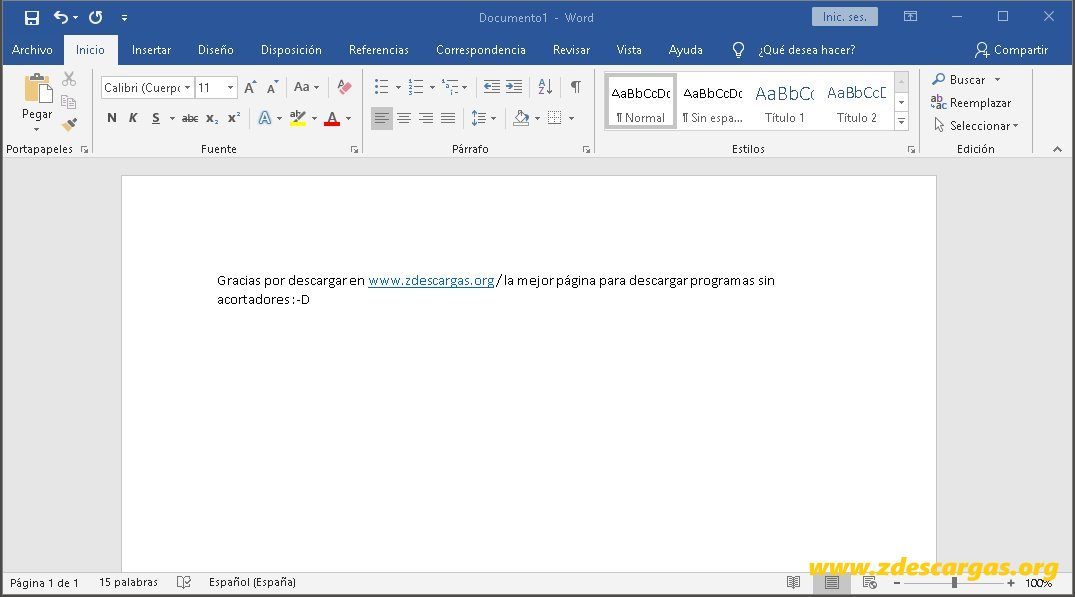The width and height of the screenshot is (1075, 597).
Task: Sort text with the A-Z icon
Action: (545, 86)
